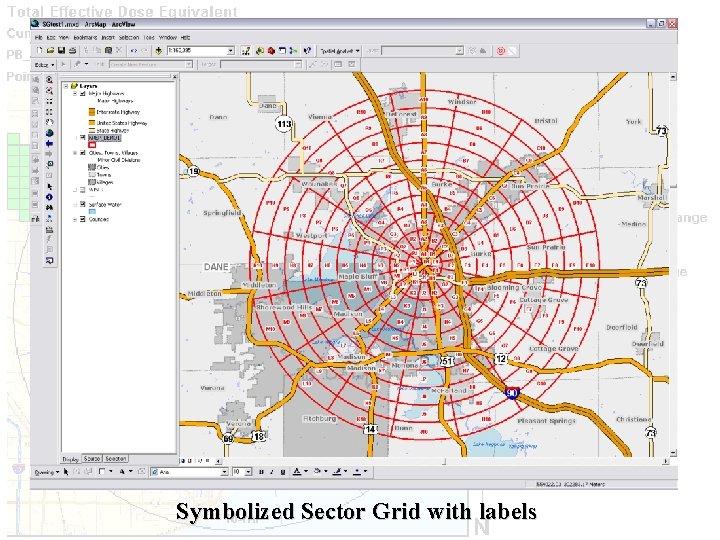
Task: Select the drawing toolbar pointer arrow
Action: (x=66, y=472)
